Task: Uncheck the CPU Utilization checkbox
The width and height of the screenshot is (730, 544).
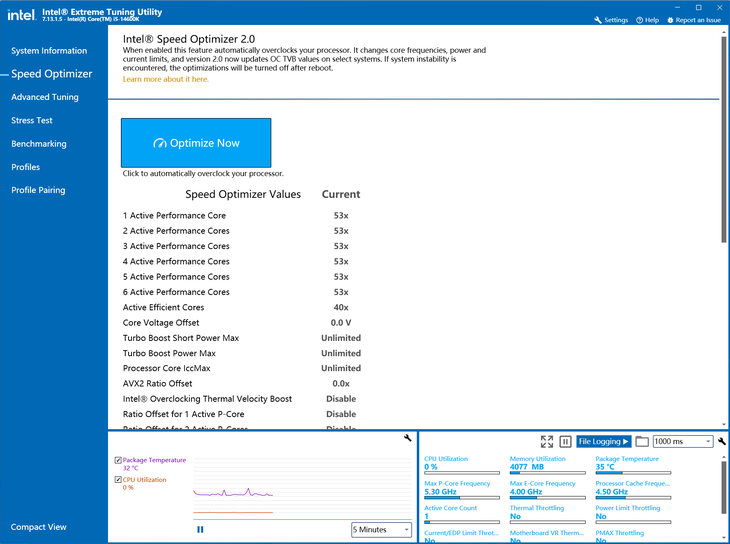Action: (119, 480)
